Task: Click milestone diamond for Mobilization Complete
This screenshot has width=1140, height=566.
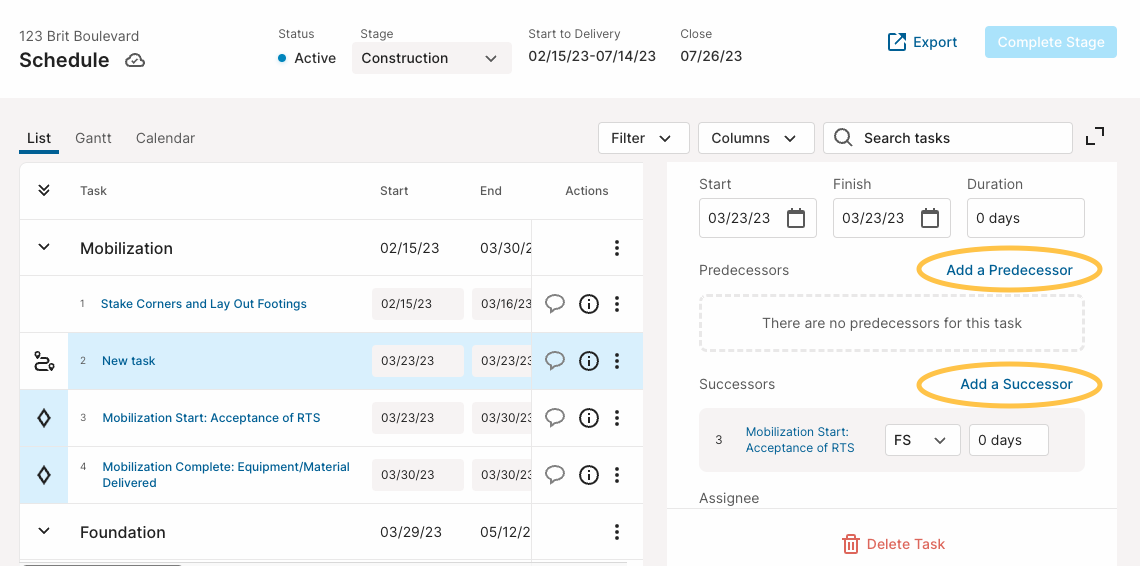Action: (44, 475)
